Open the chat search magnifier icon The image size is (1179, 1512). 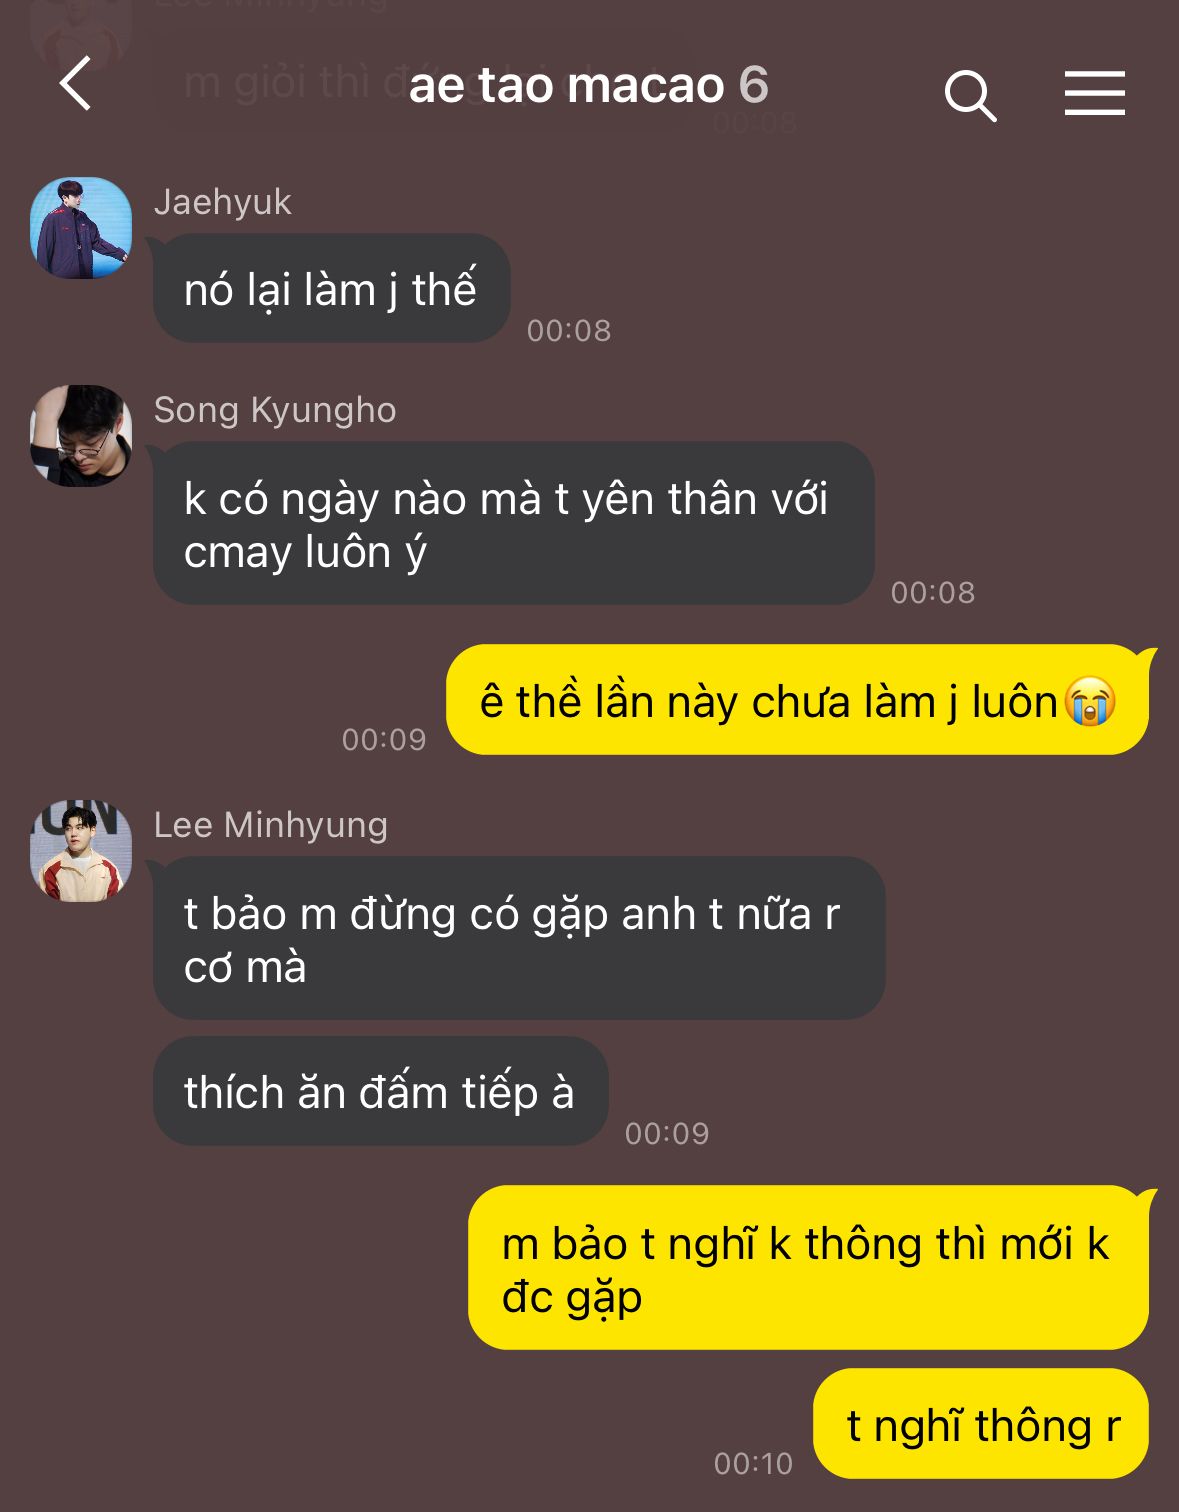[x=970, y=95]
